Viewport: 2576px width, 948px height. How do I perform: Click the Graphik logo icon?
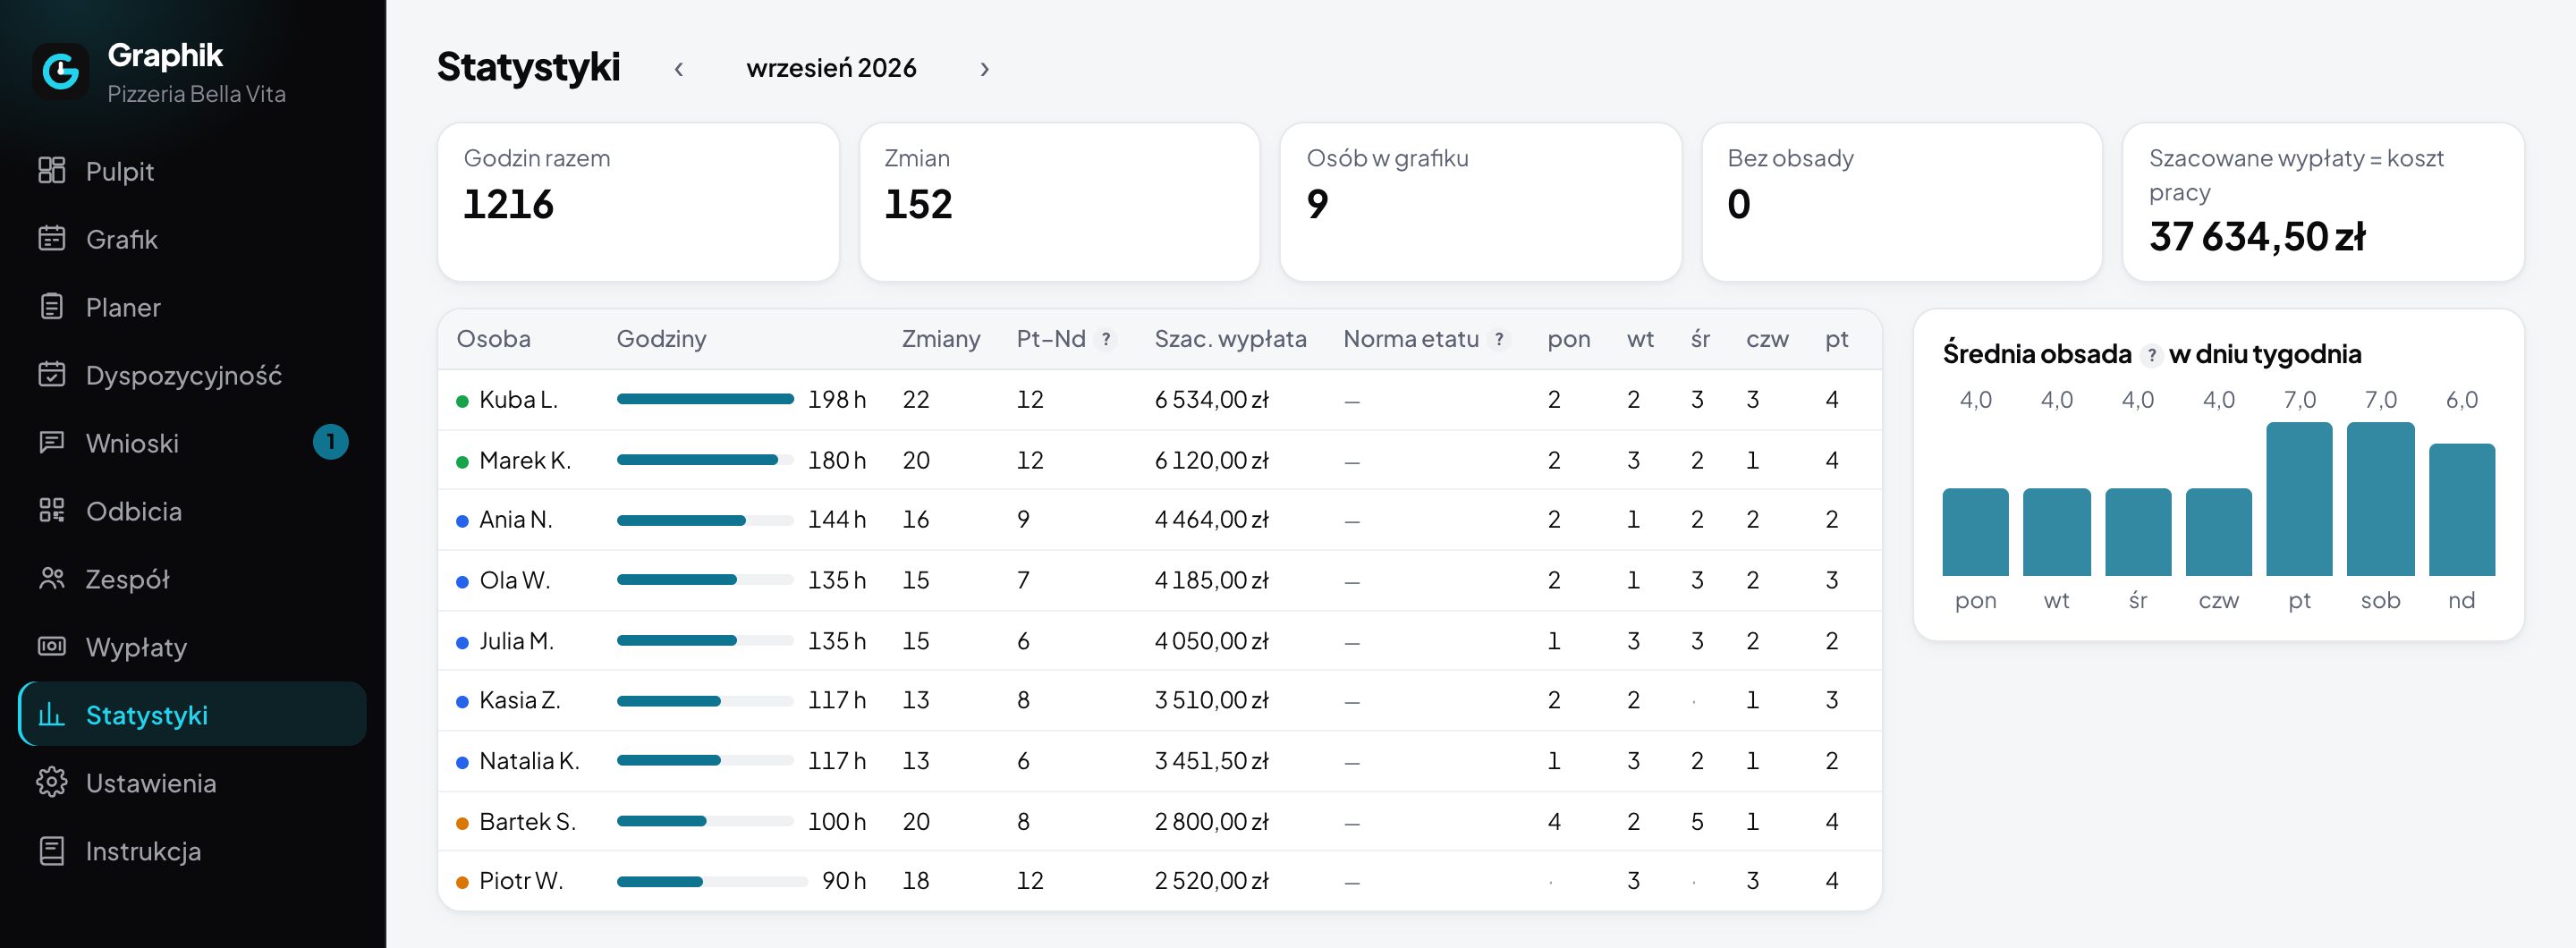pos(61,71)
